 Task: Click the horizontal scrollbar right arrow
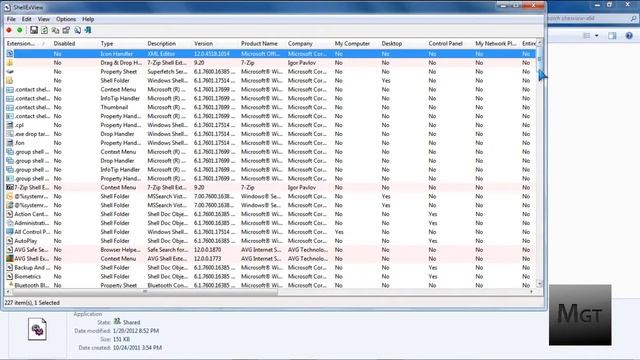point(531,292)
